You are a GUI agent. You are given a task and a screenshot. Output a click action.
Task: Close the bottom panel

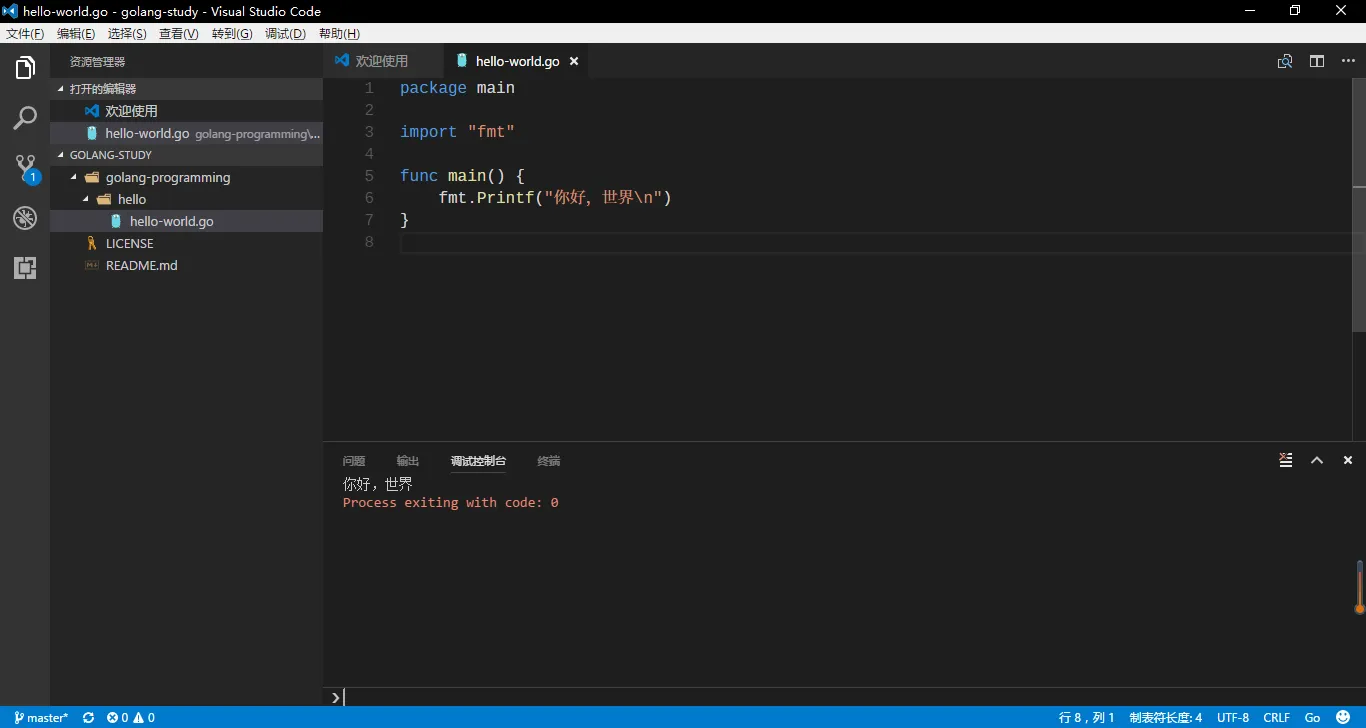(1348, 460)
